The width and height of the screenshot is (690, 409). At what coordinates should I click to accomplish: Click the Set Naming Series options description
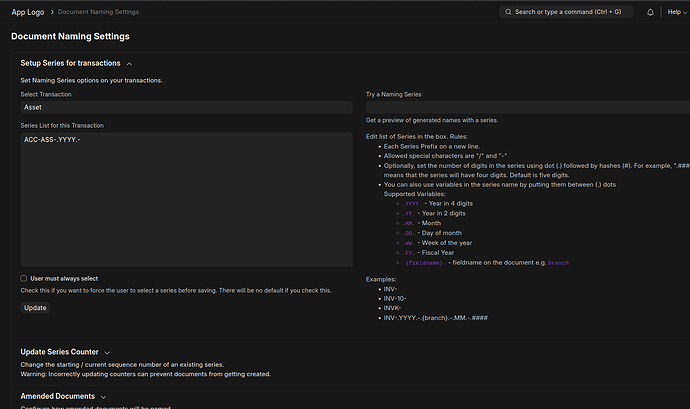(x=92, y=81)
